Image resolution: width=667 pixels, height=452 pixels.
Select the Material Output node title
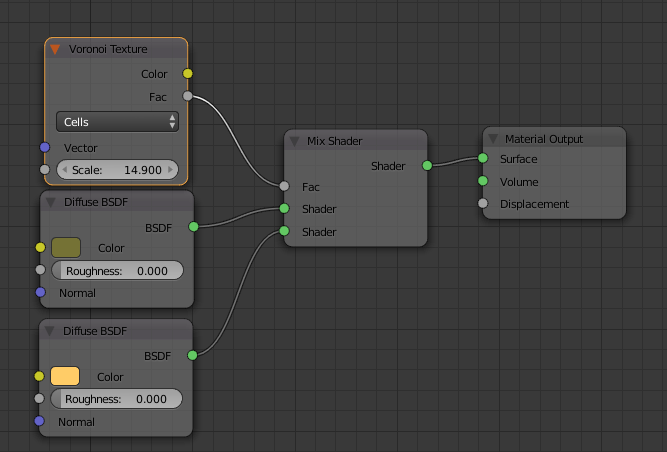point(544,139)
